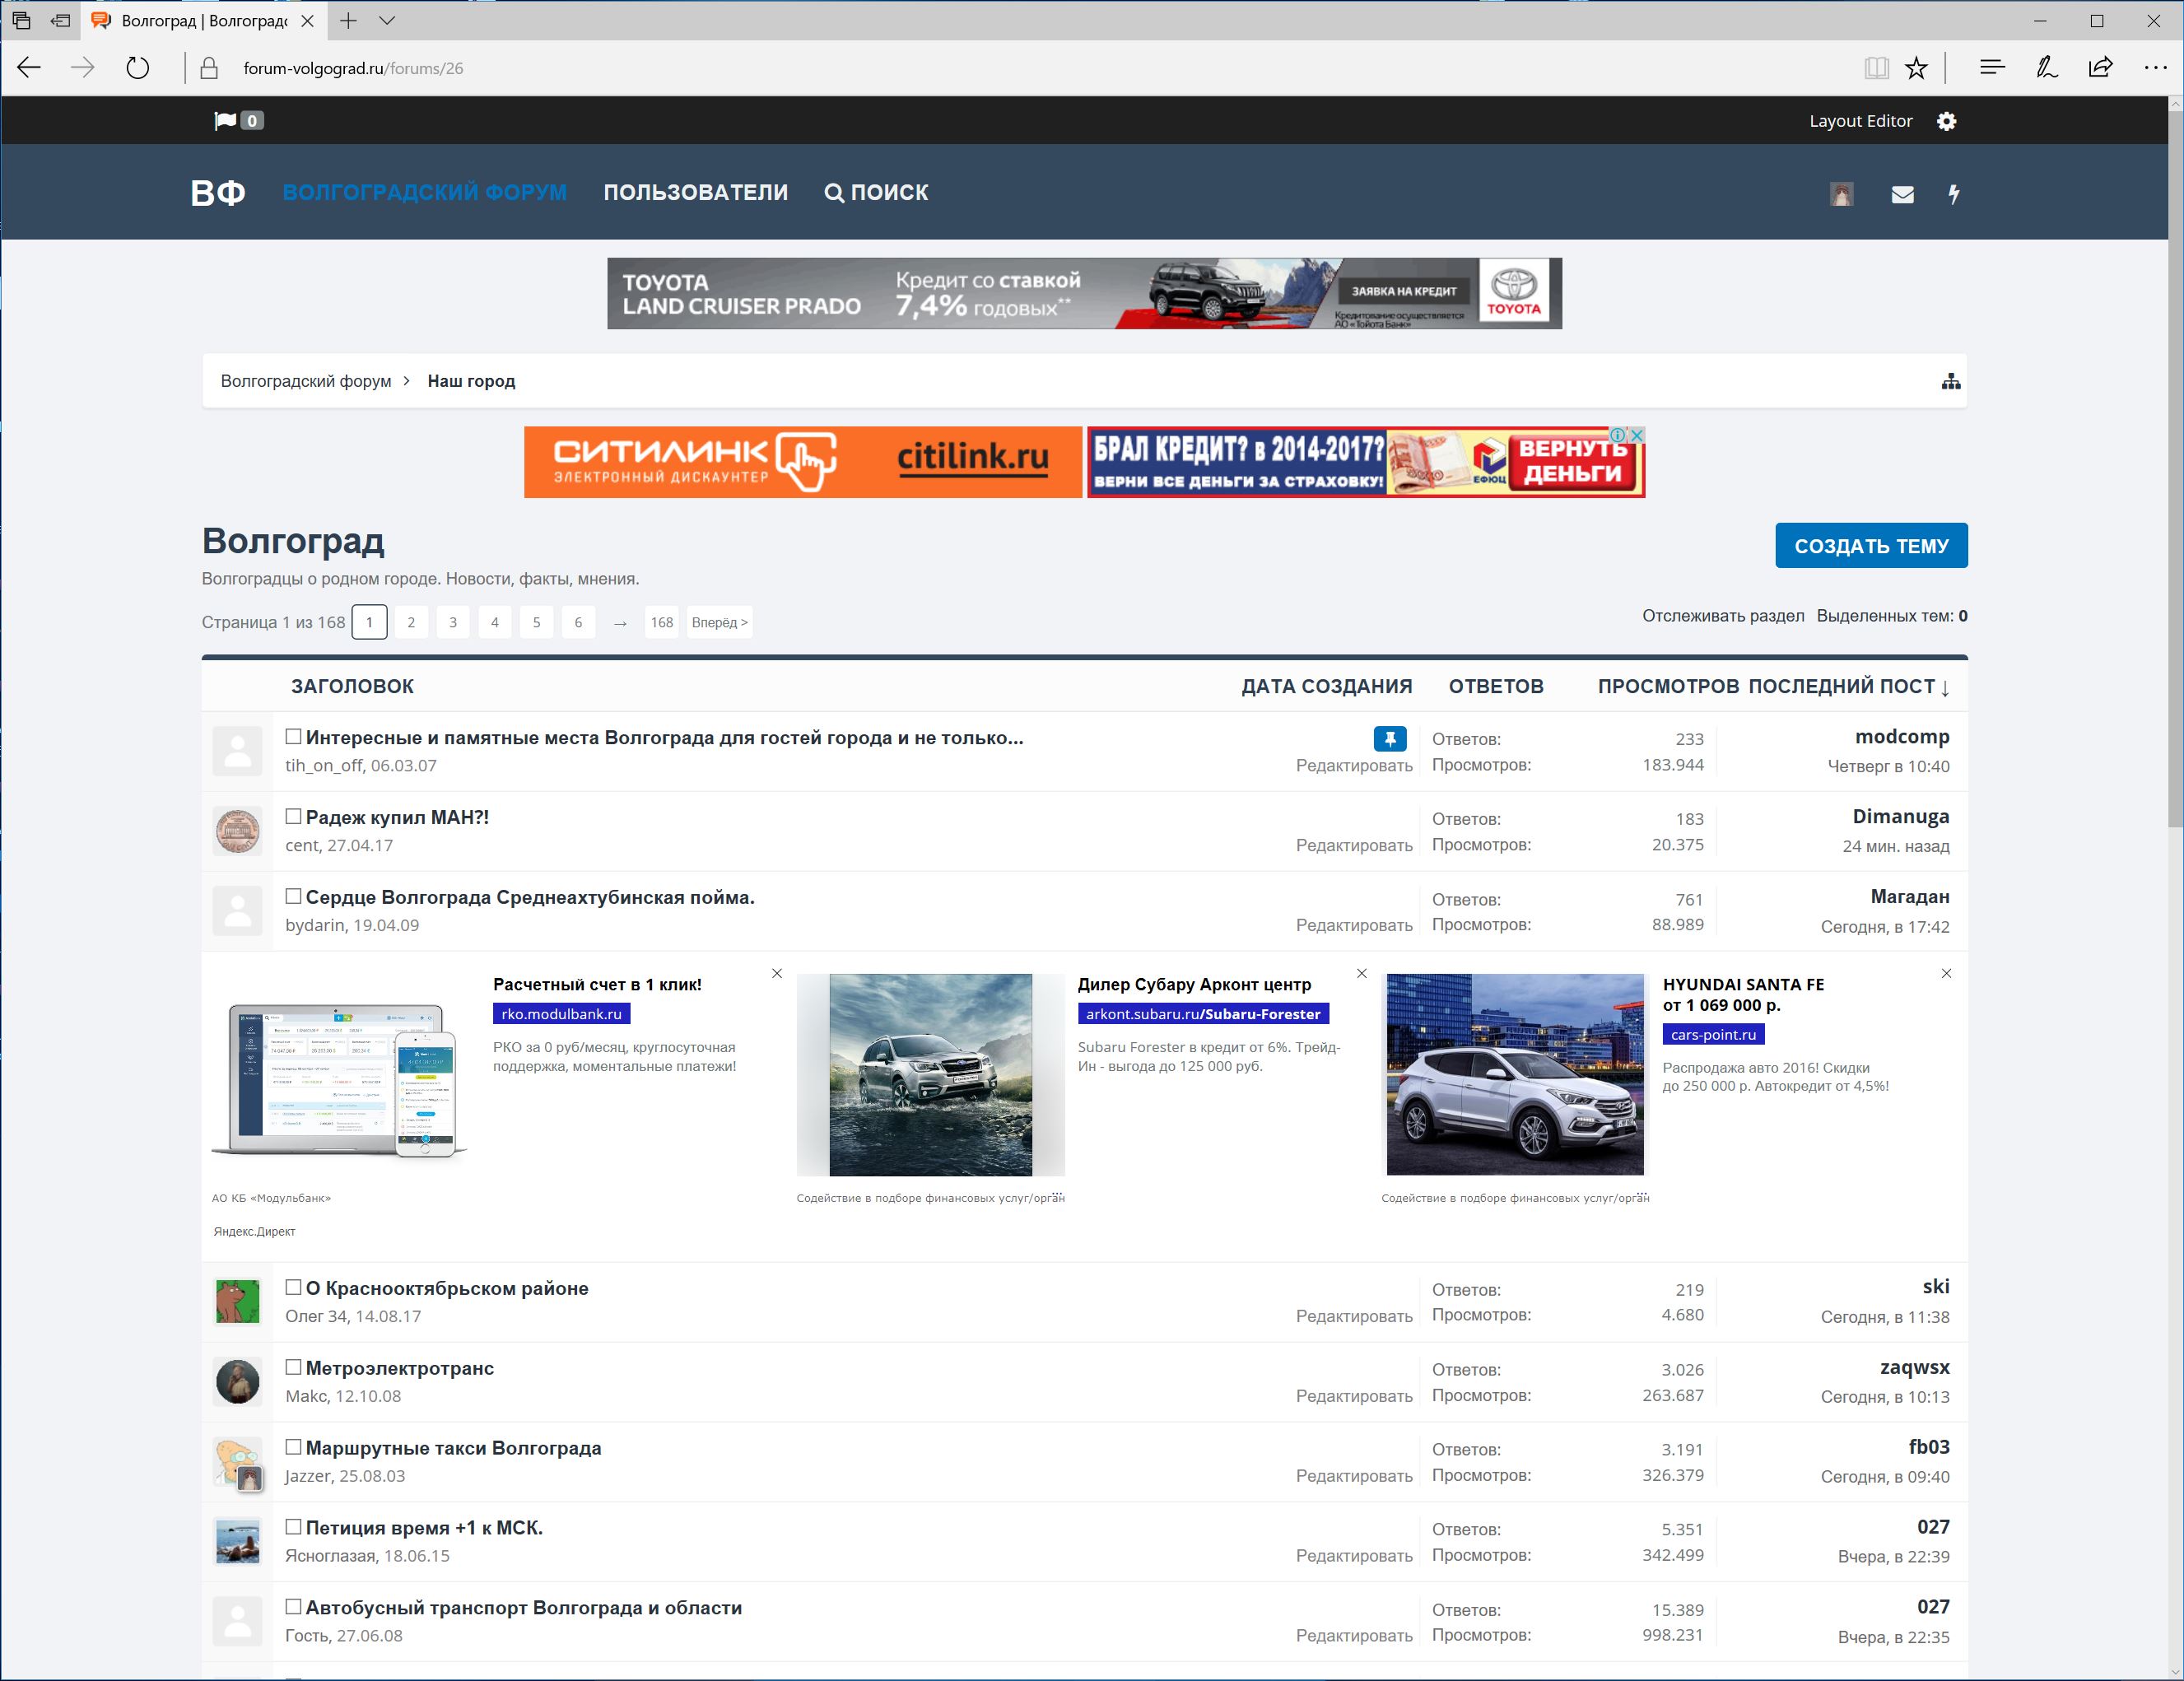Open browser share icon
Viewport: 2184px width, 1681px height.
click(2100, 68)
